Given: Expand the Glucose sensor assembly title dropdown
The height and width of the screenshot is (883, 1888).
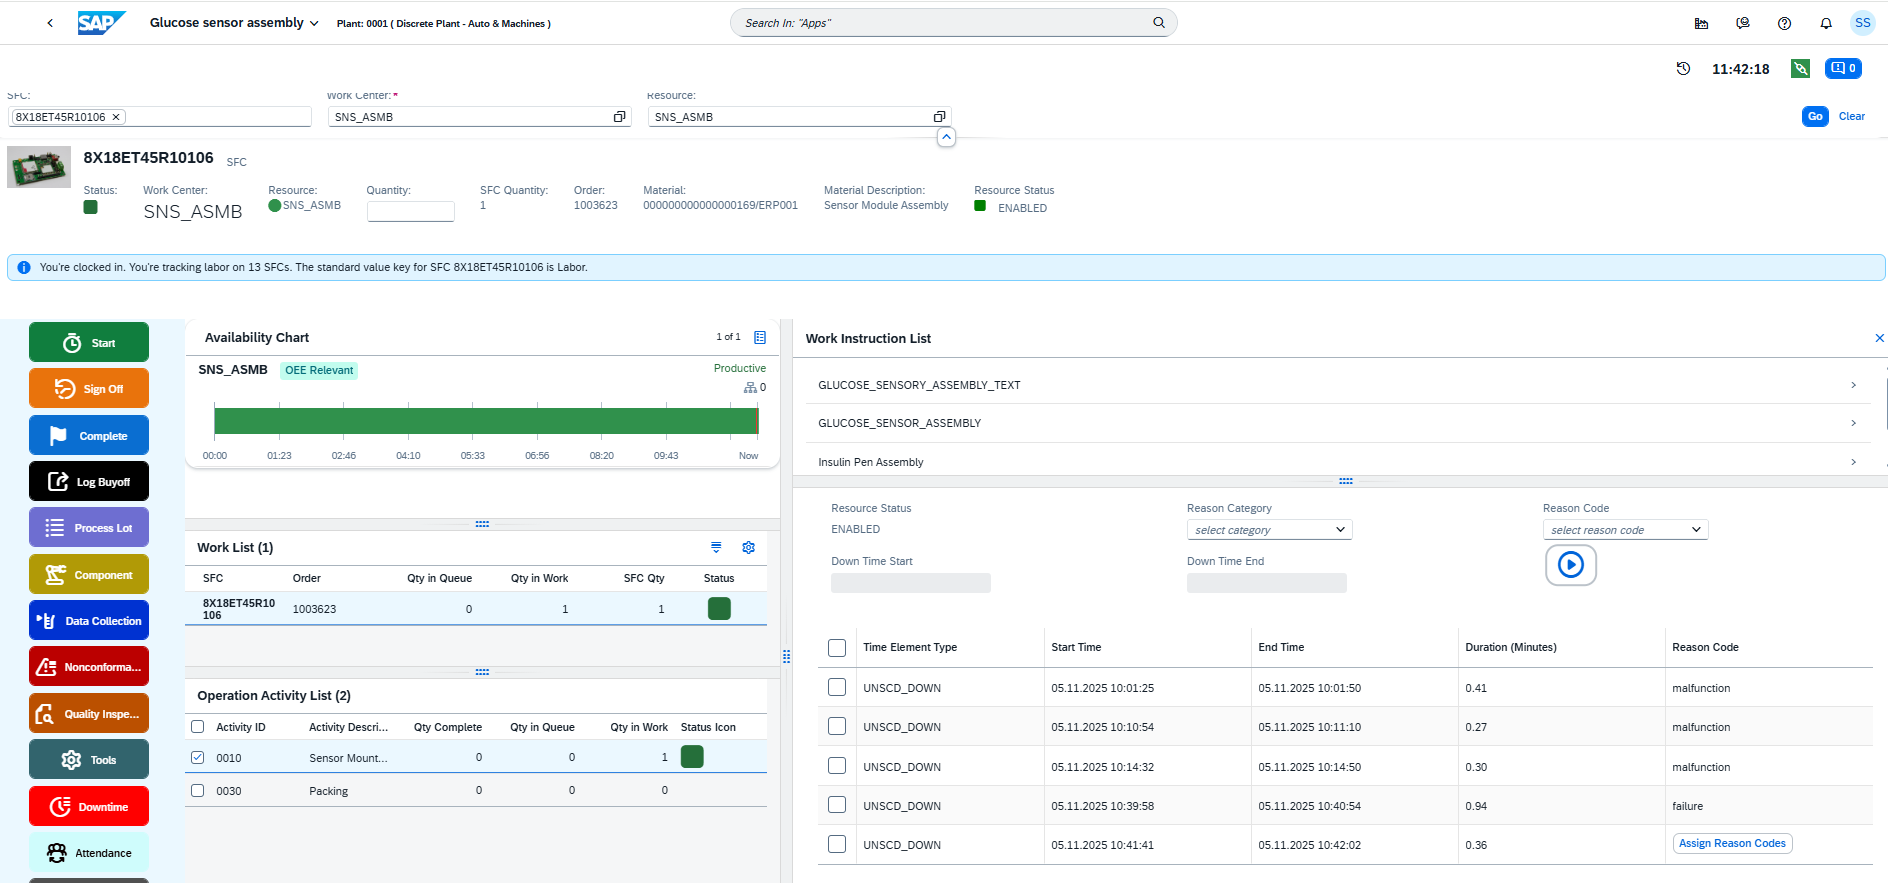Looking at the screenshot, I should (x=314, y=23).
